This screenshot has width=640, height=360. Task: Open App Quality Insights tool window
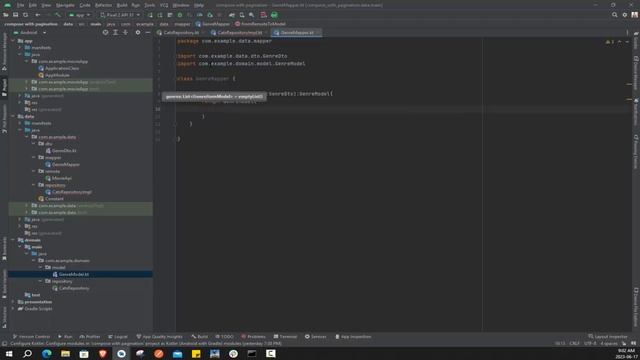coord(159,336)
